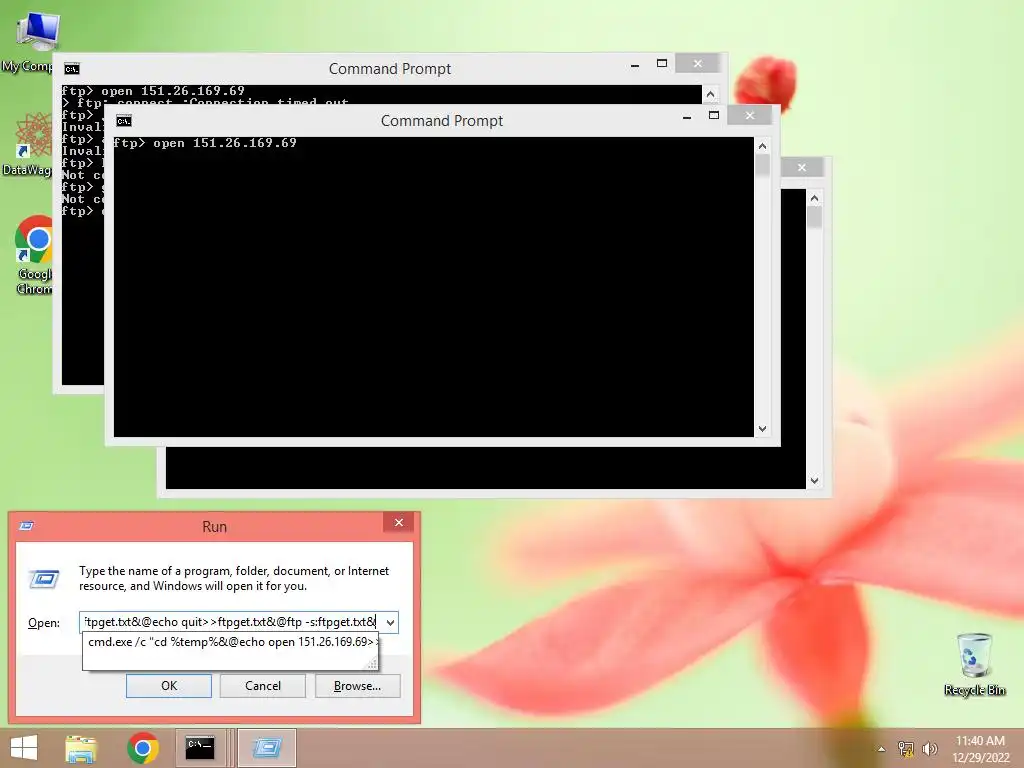Click the front Command Prompt window's system icon

pyautogui.click(x=123, y=121)
